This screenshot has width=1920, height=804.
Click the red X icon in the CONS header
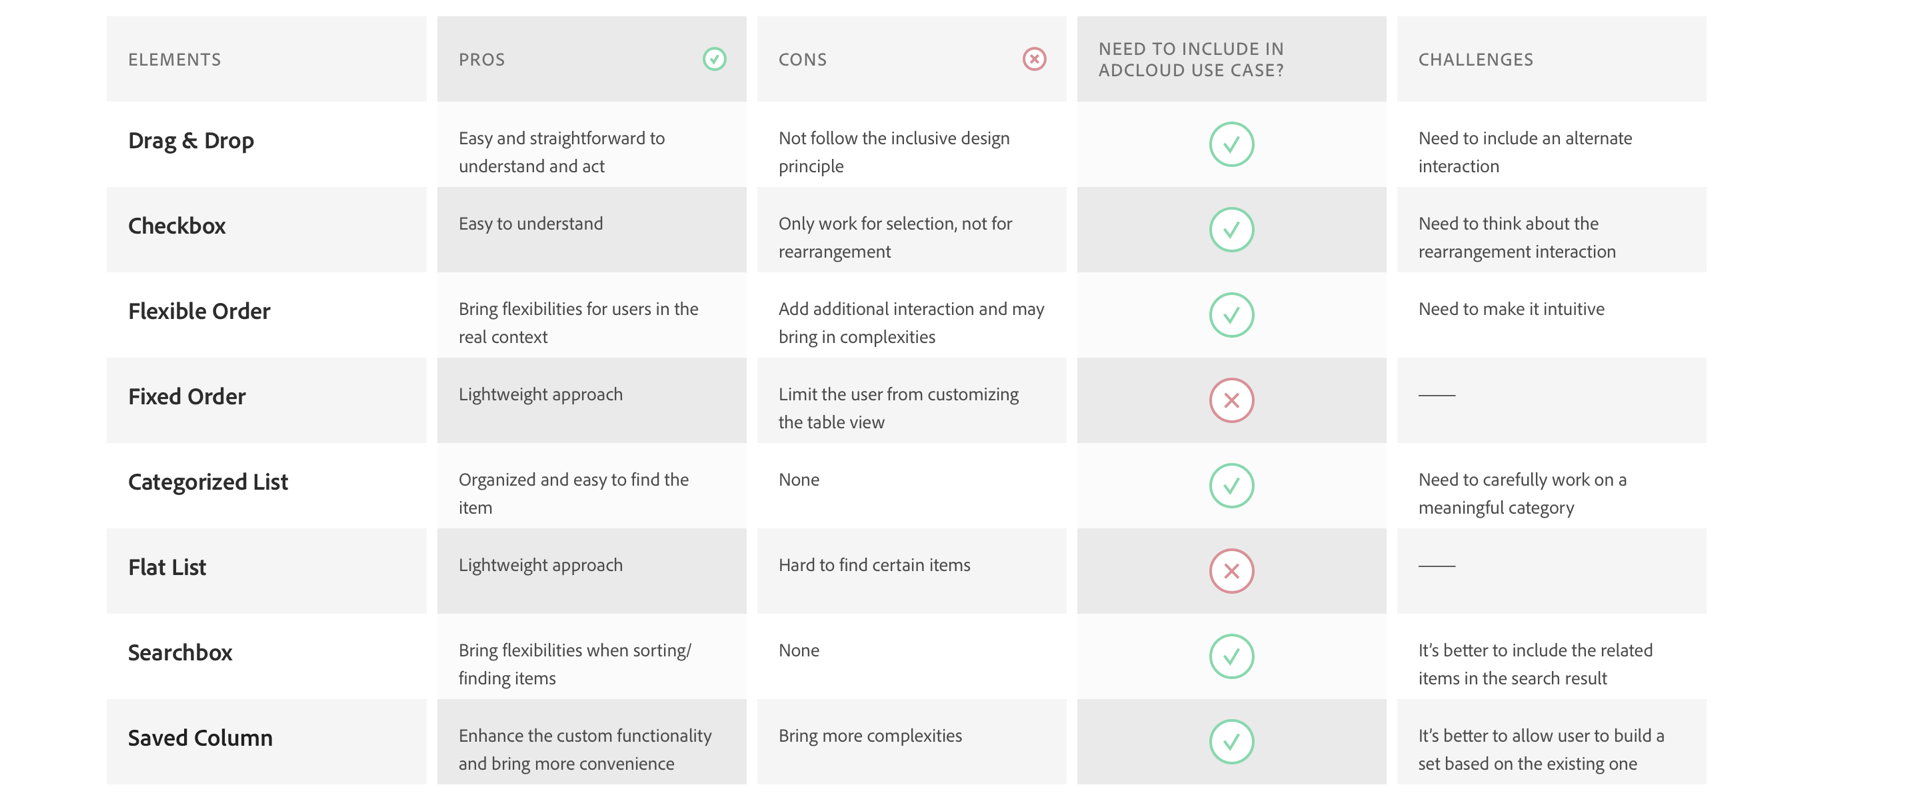pos(1034,59)
